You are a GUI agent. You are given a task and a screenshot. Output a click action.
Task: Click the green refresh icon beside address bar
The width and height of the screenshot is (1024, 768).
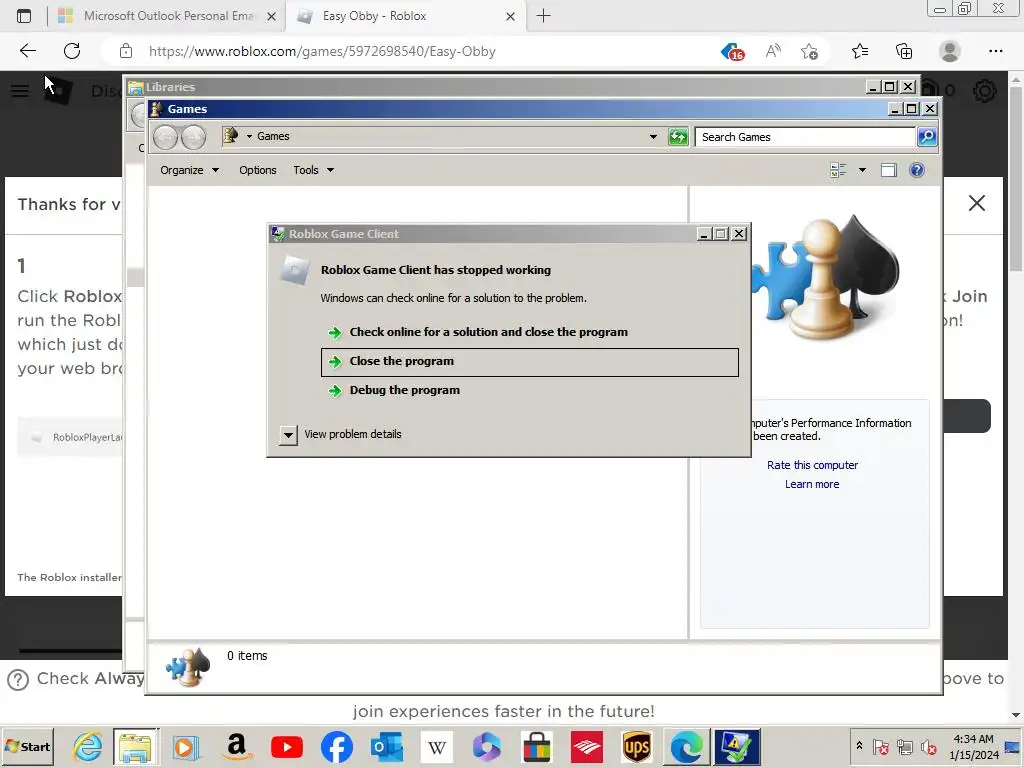(678, 136)
